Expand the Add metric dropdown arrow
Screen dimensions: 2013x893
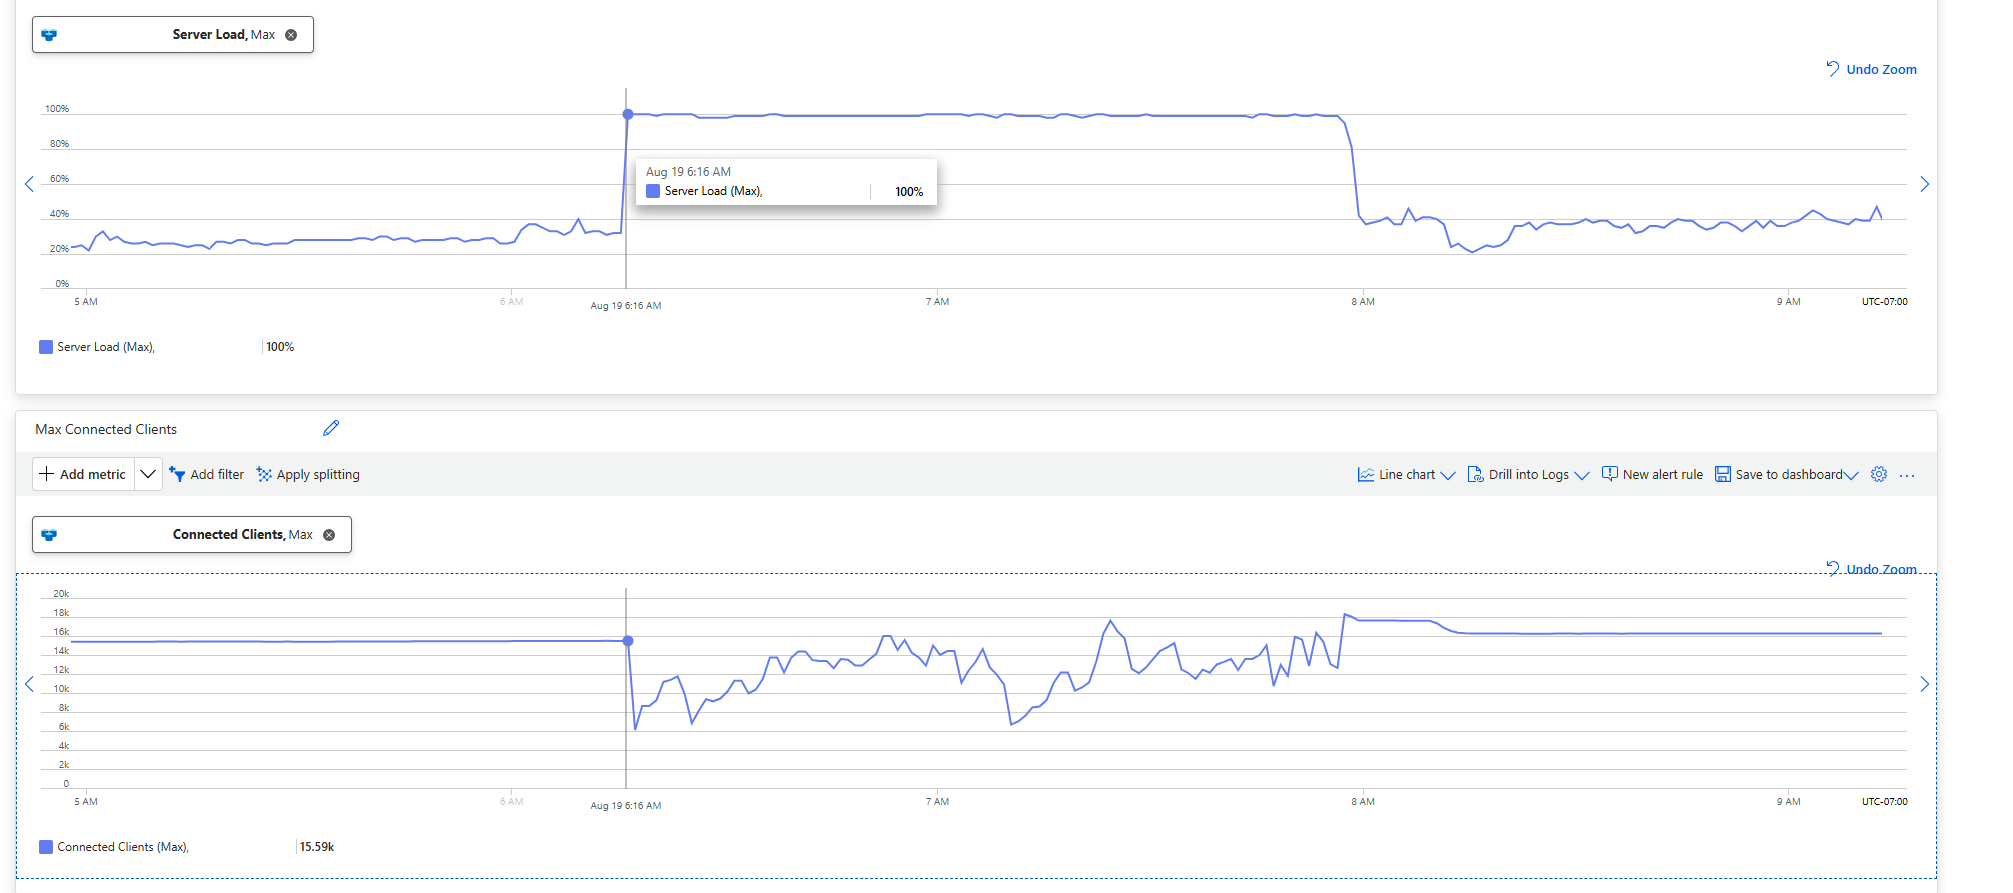click(x=148, y=474)
